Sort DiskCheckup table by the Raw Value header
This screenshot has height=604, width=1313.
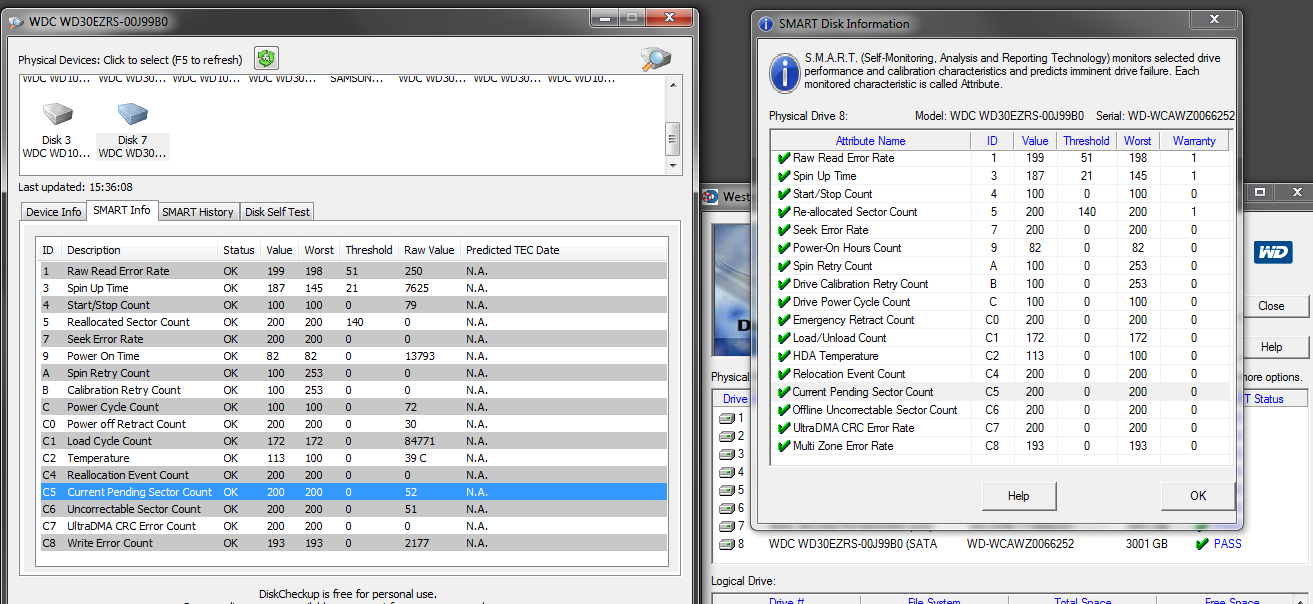(x=429, y=250)
